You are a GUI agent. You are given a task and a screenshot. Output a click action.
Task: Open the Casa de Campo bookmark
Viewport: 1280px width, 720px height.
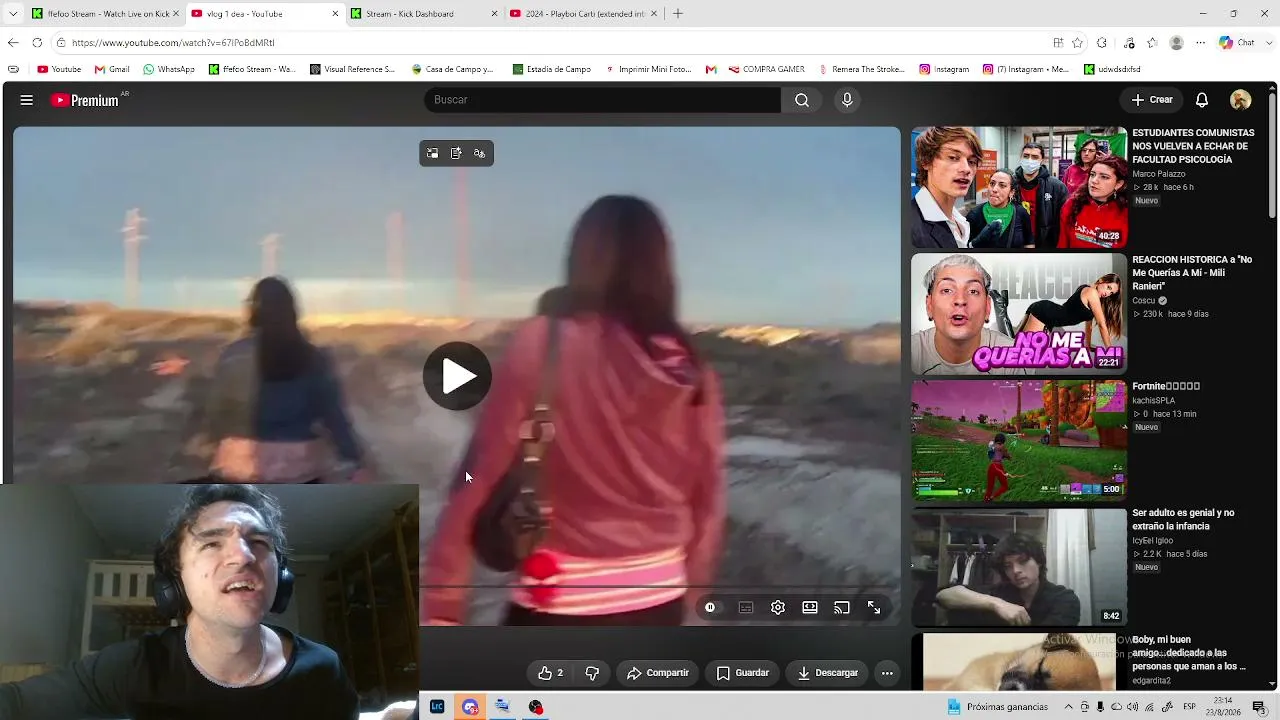pyautogui.click(x=452, y=70)
